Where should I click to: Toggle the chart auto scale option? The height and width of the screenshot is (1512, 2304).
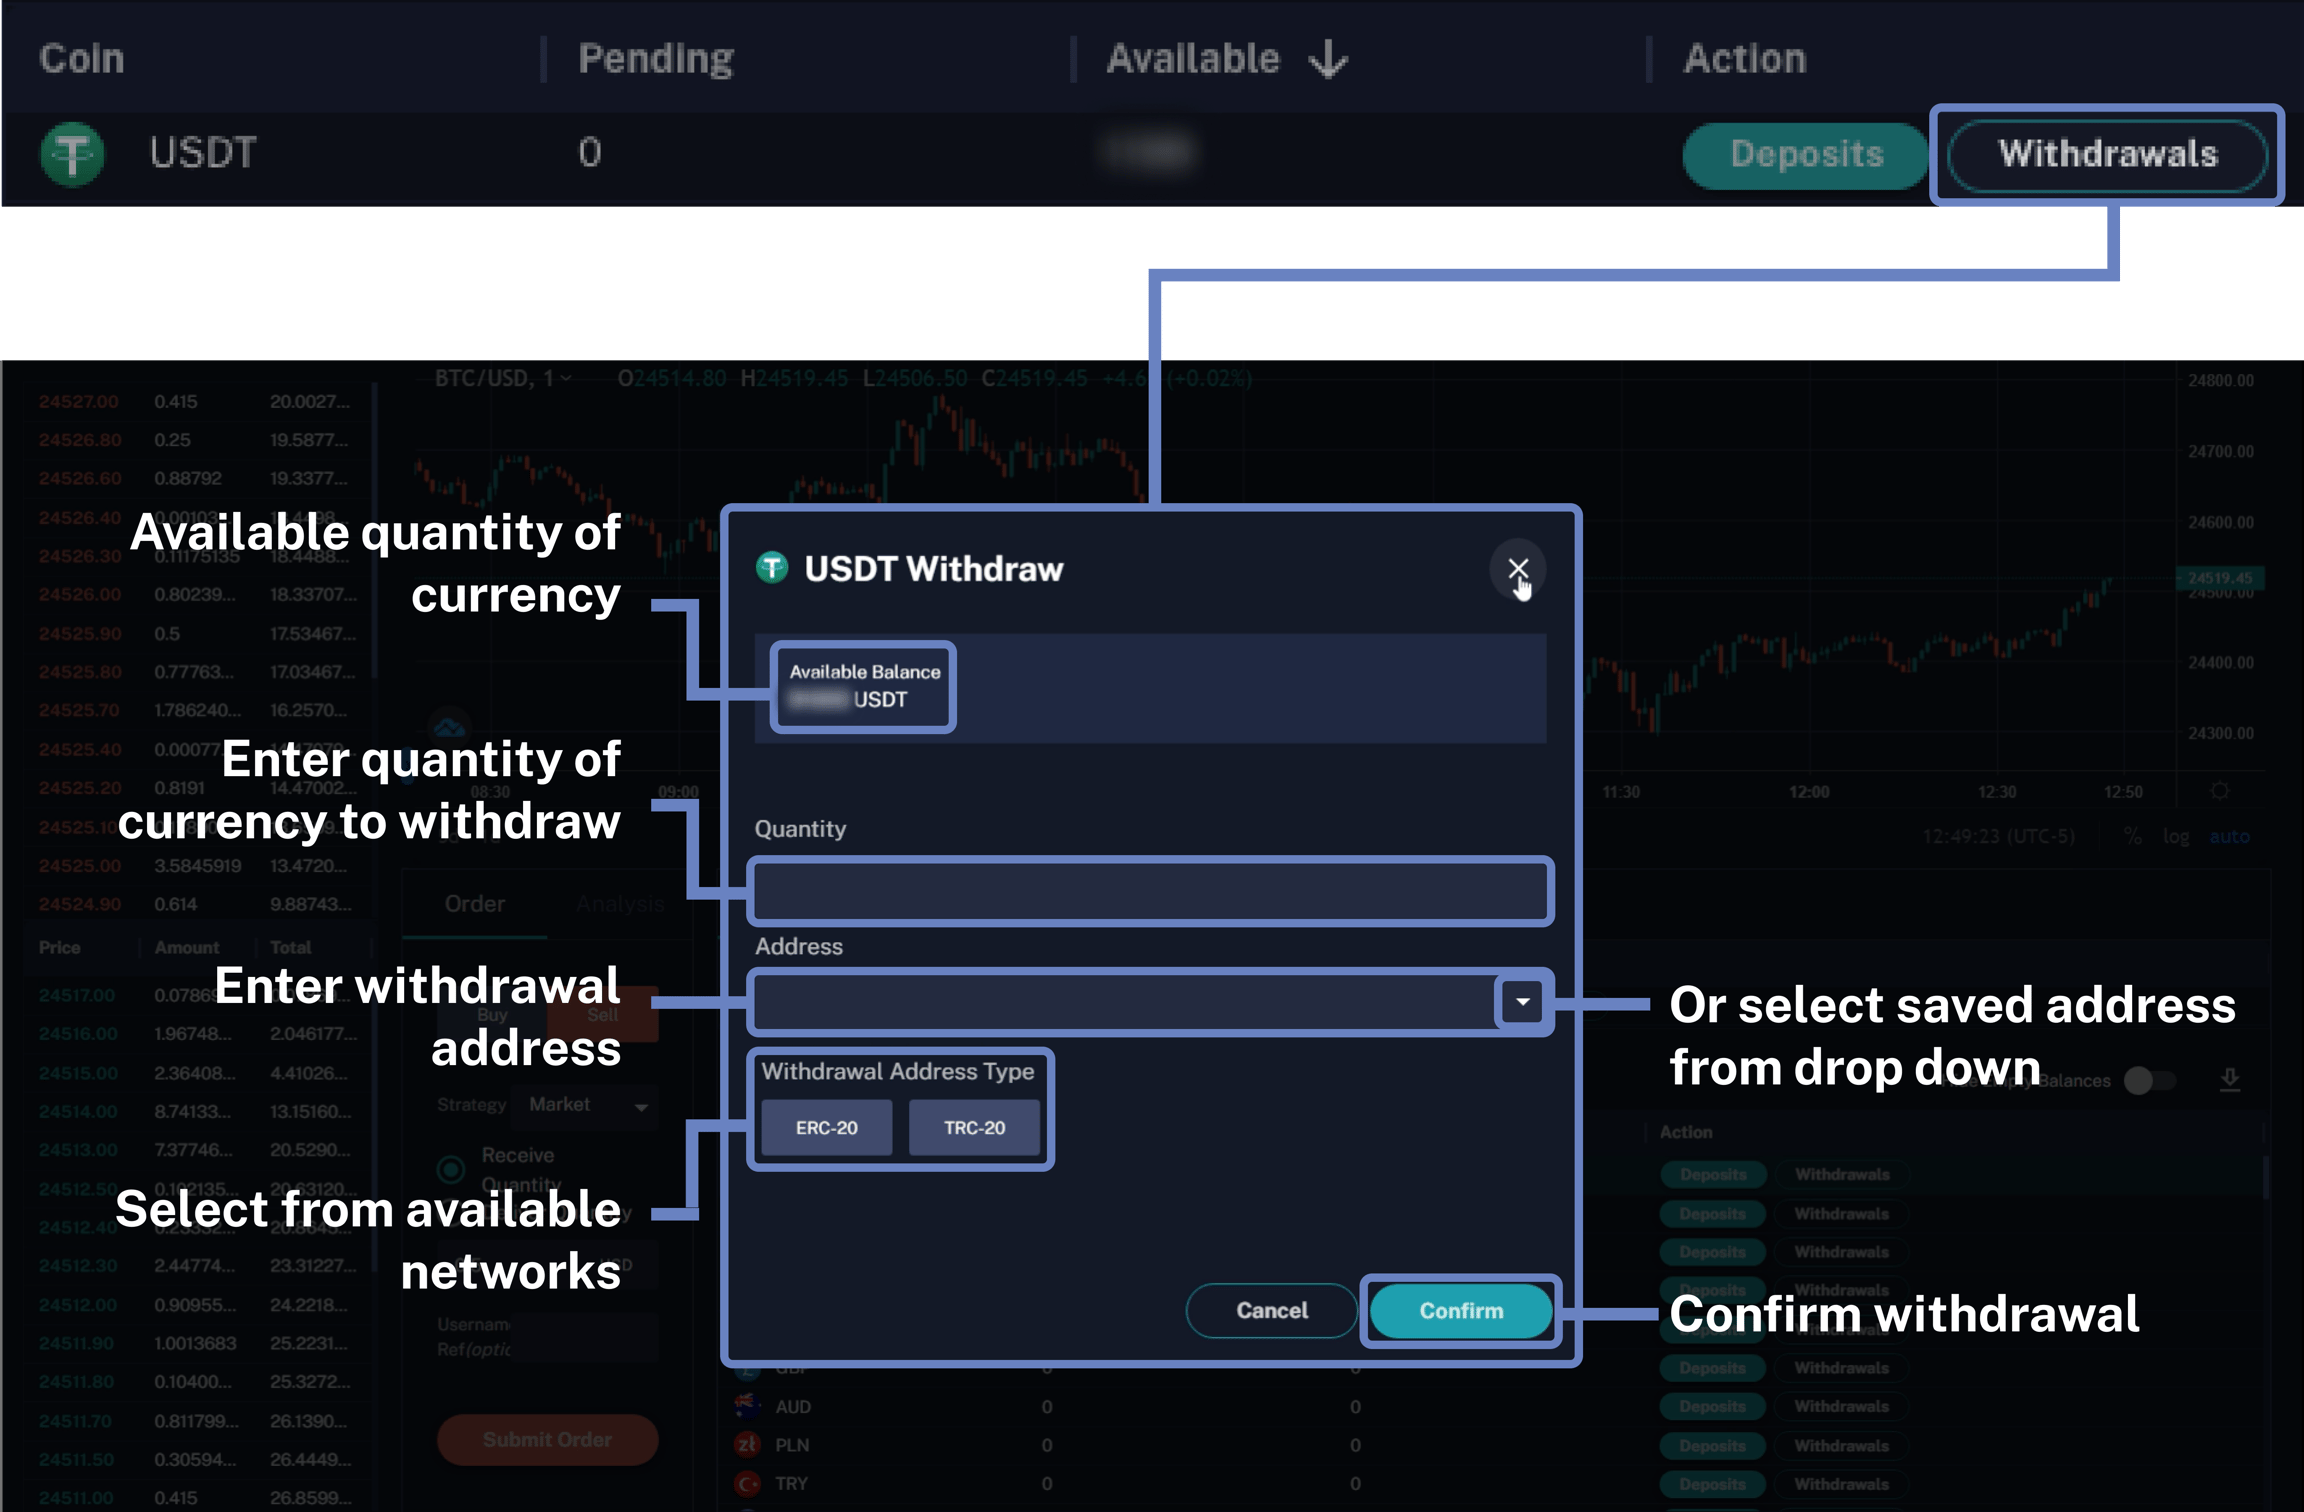click(x=2229, y=836)
